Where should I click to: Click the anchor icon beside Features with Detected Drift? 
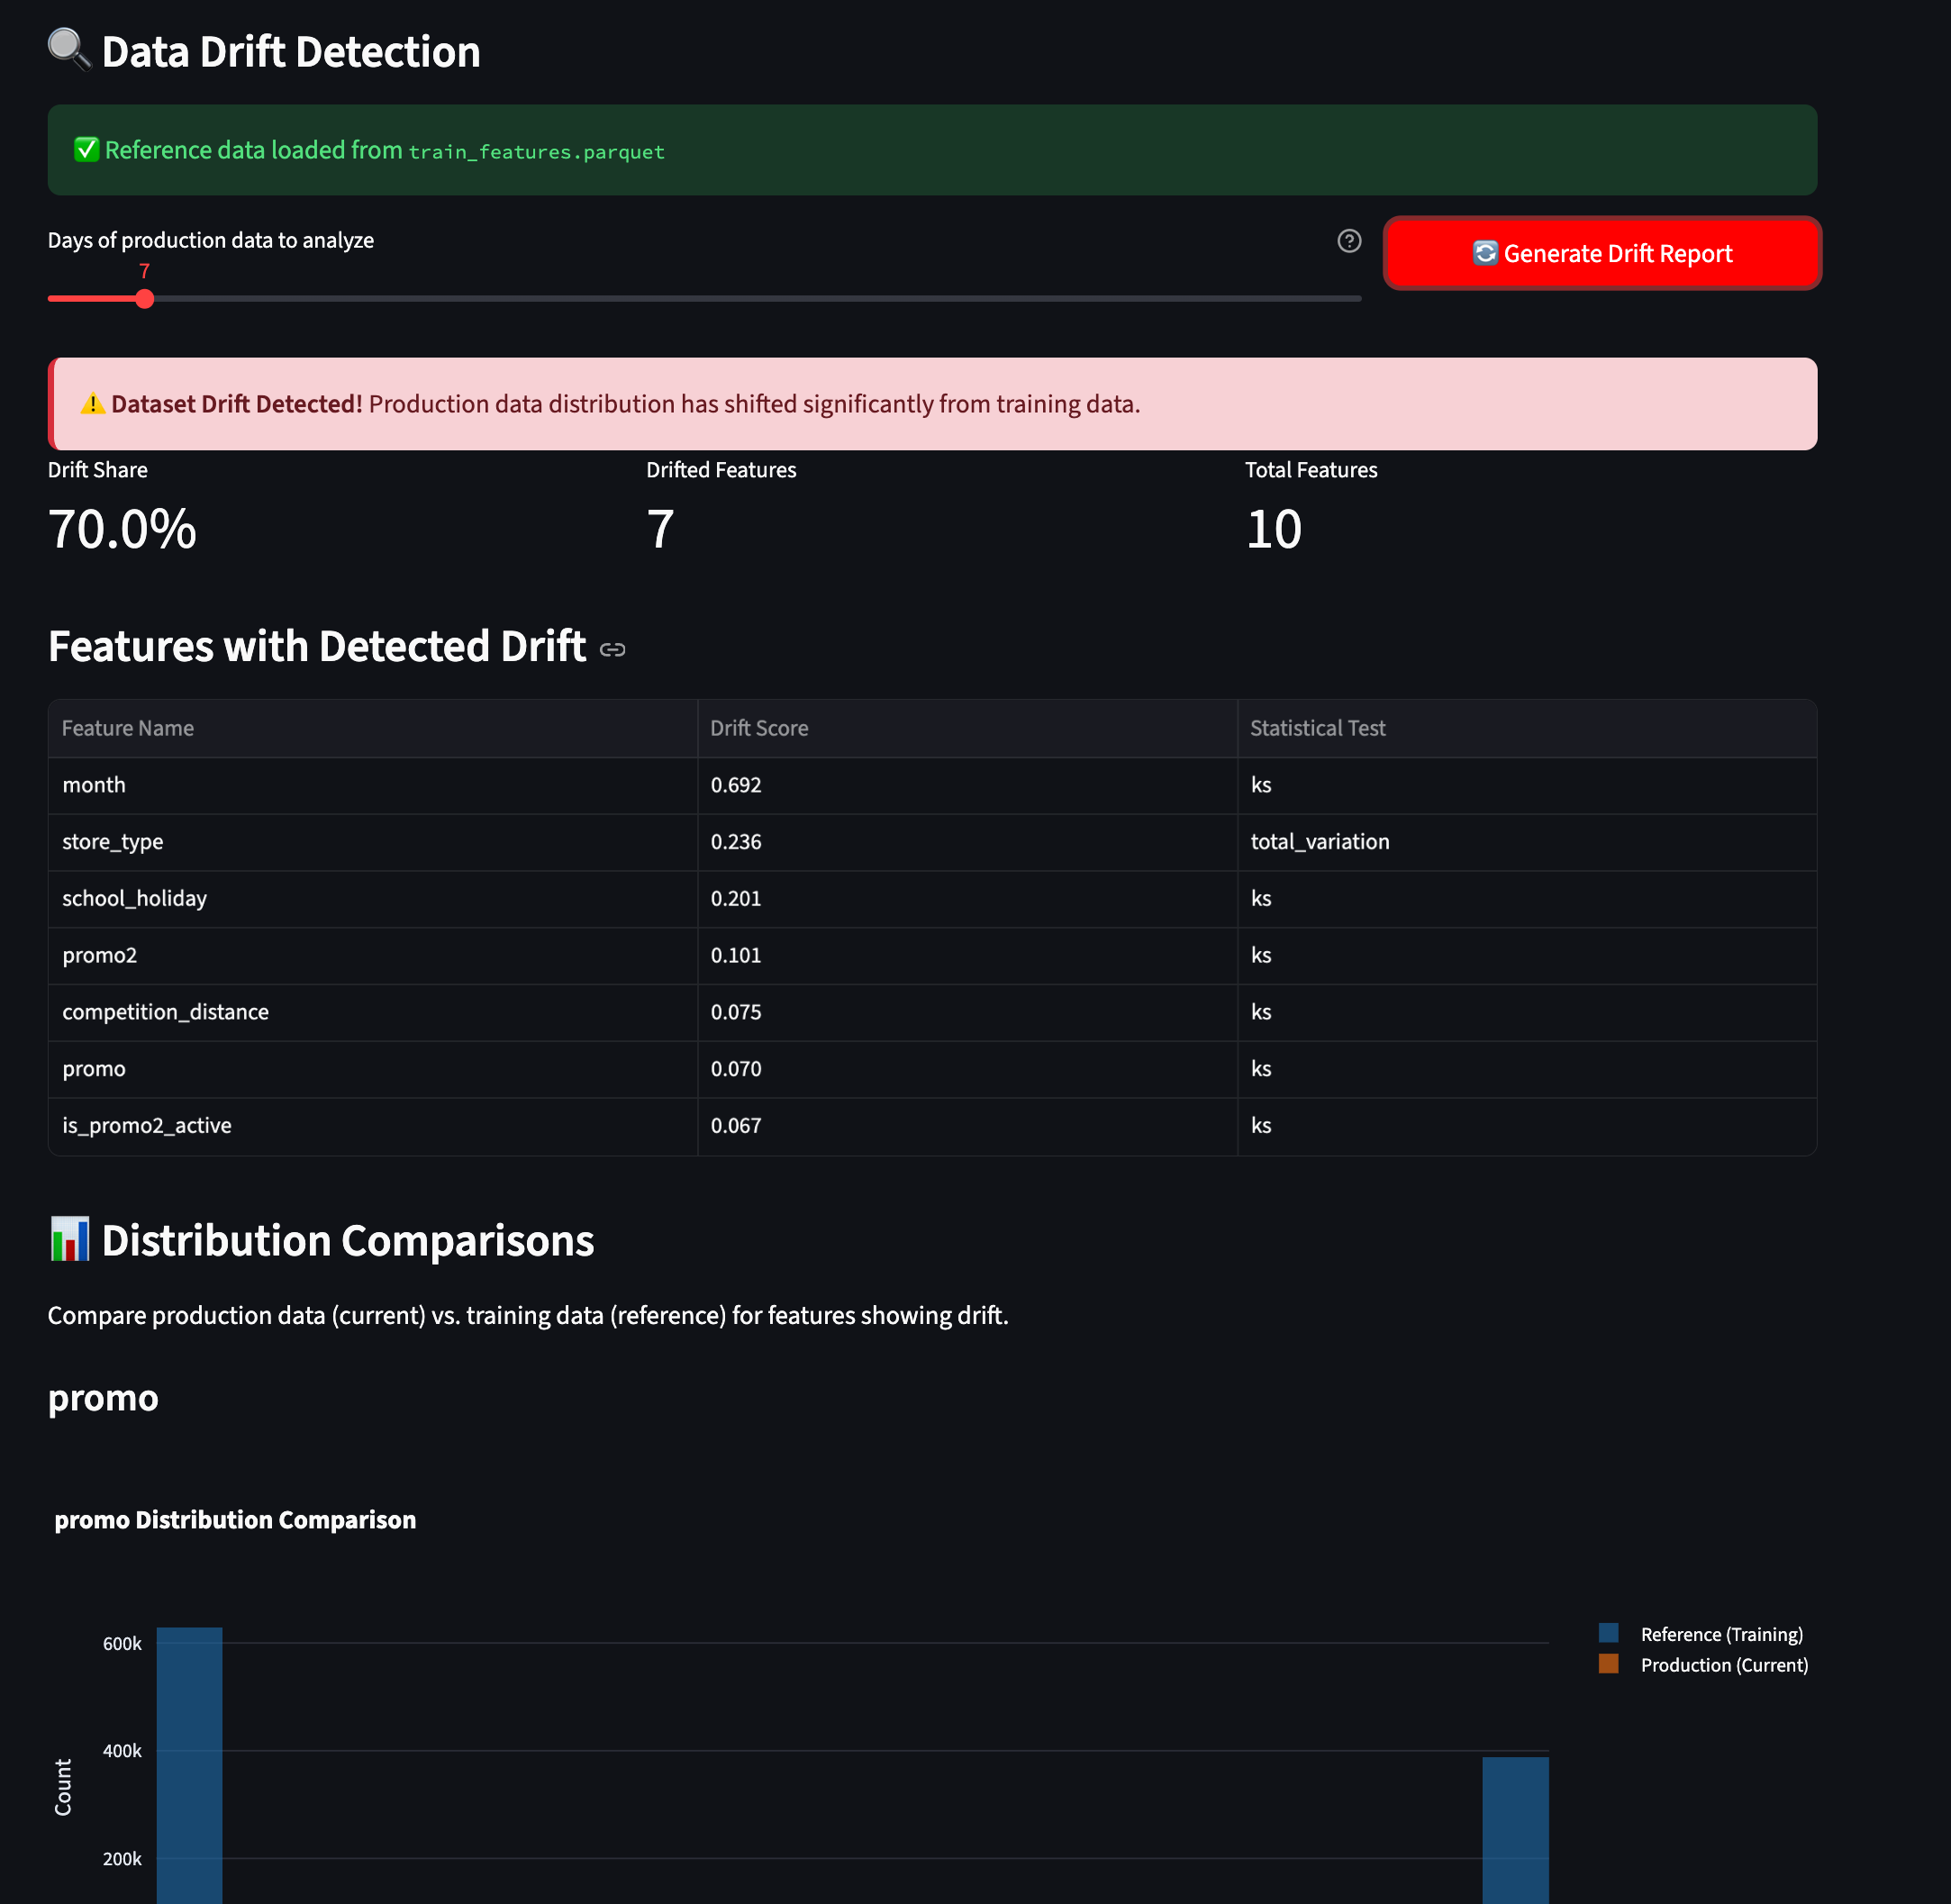click(x=612, y=649)
